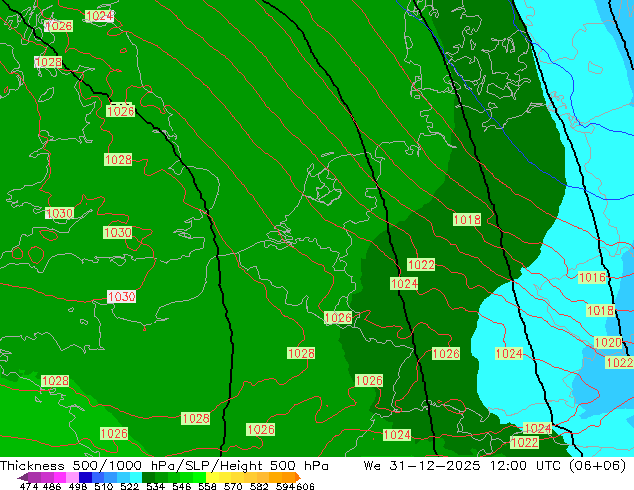Click the 570 legend value
The height and width of the screenshot is (490, 634).
pyautogui.click(x=233, y=486)
